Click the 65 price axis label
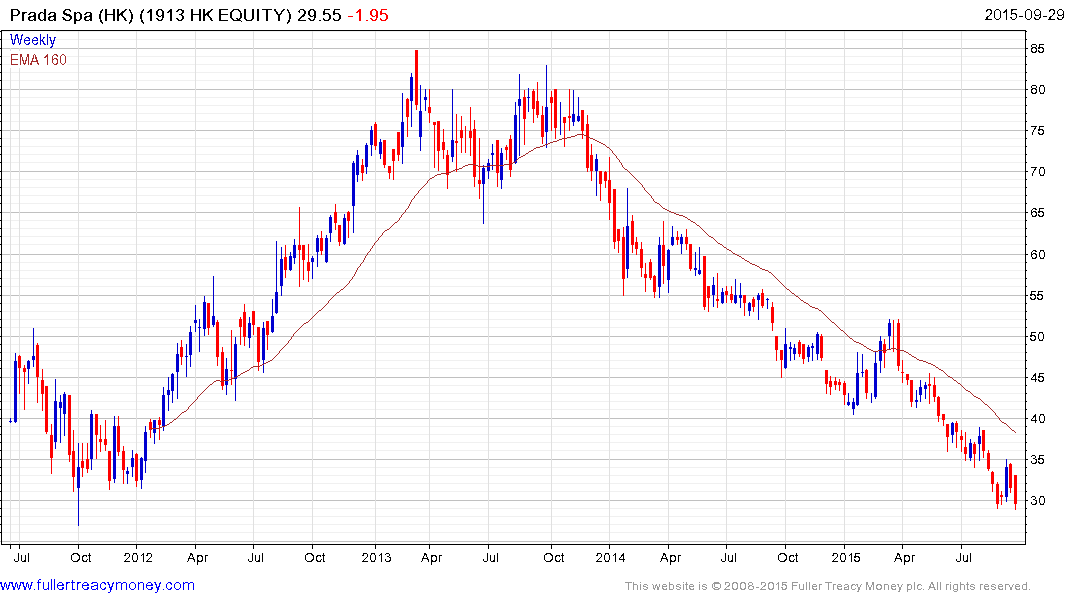The width and height of the screenshot is (1075, 600). [x=1037, y=213]
